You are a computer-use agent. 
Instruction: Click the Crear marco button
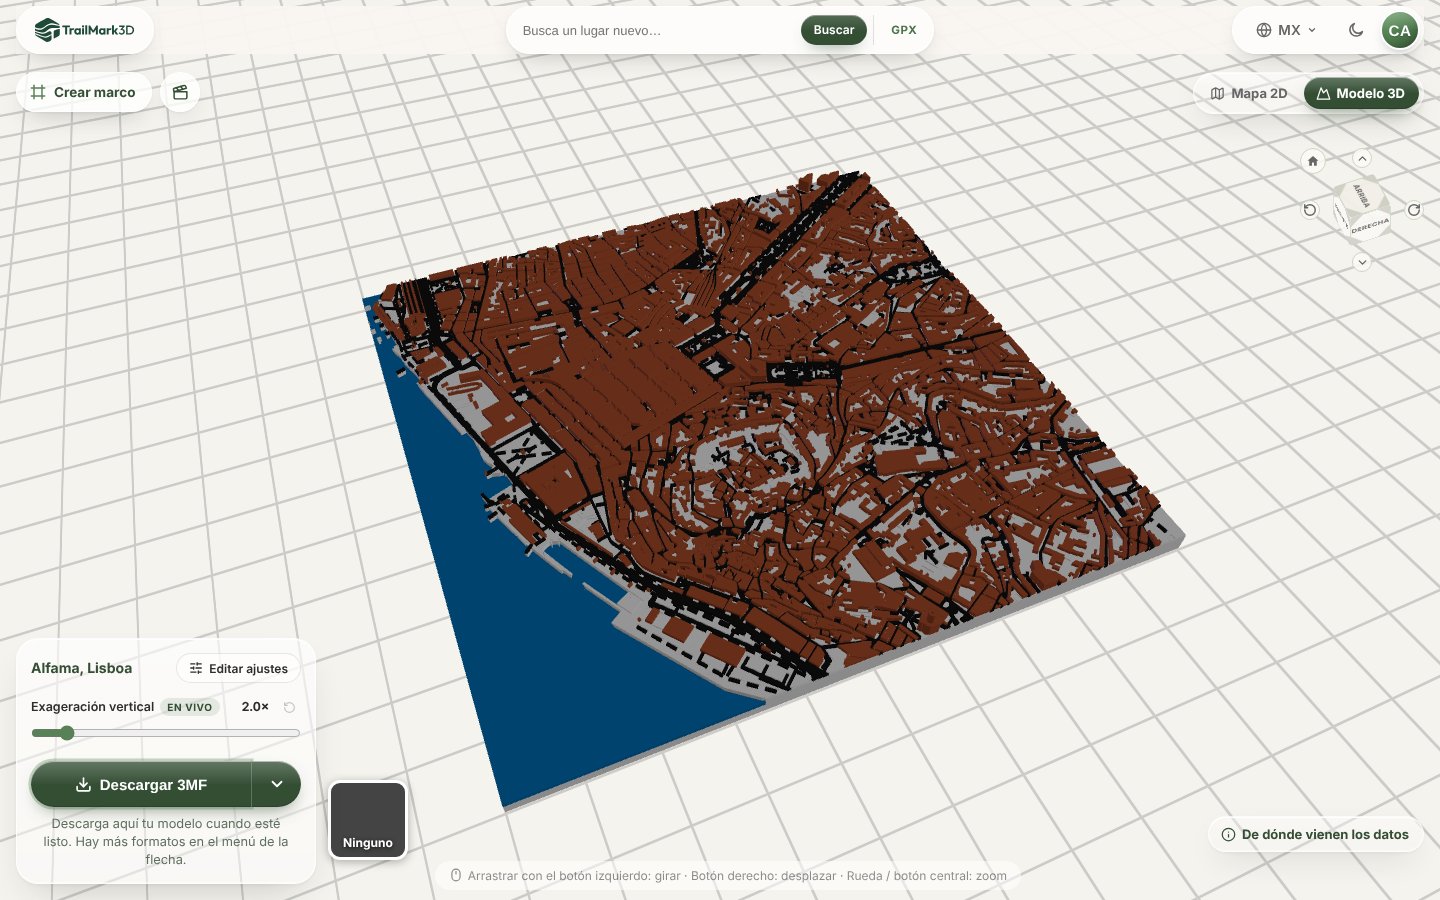click(84, 92)
